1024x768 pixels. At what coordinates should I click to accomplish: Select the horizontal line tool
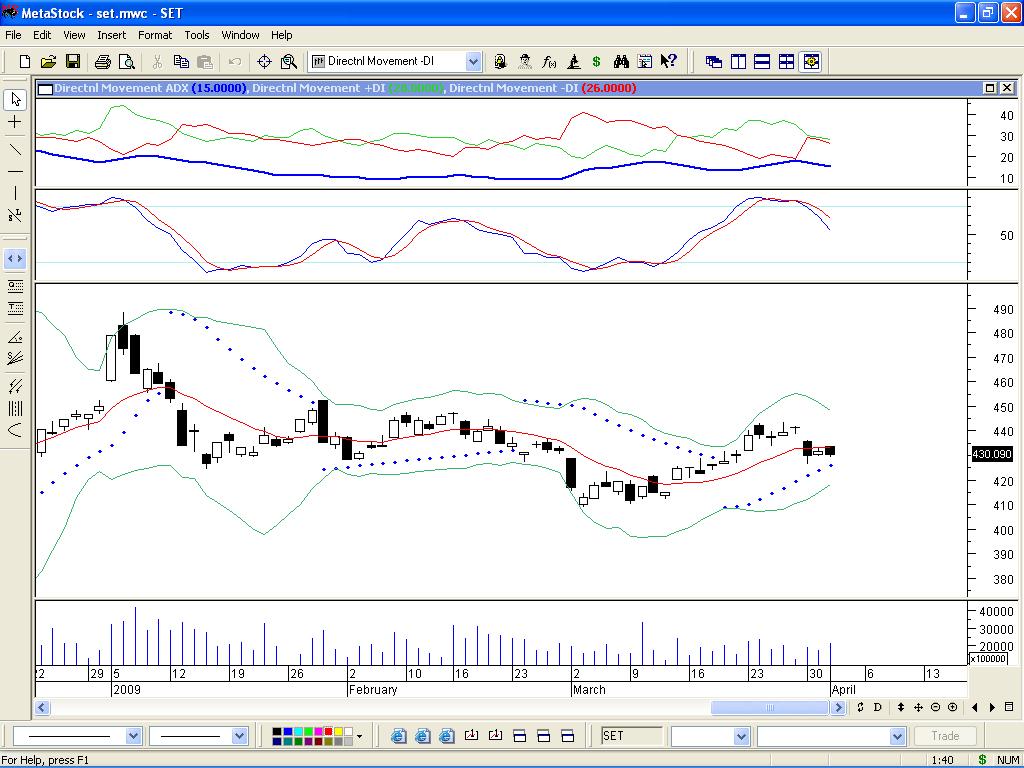click(15, 171)
